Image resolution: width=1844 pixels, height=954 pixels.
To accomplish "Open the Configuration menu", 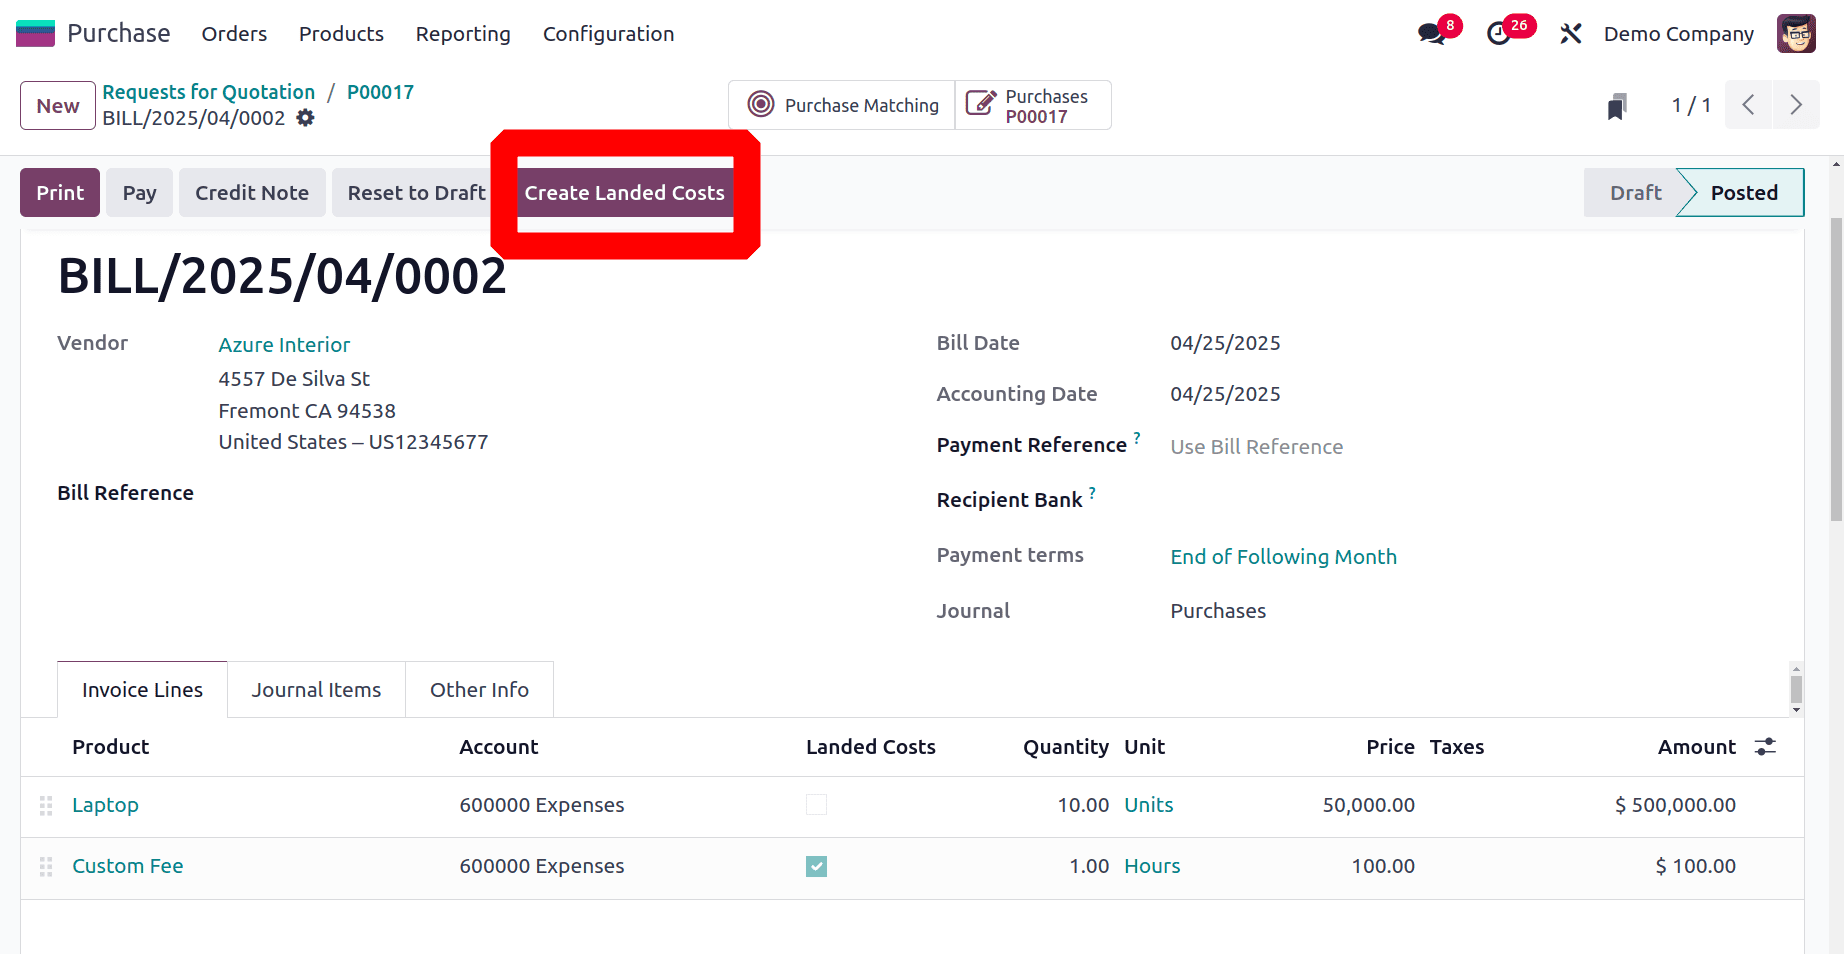I will click(608, 34).
